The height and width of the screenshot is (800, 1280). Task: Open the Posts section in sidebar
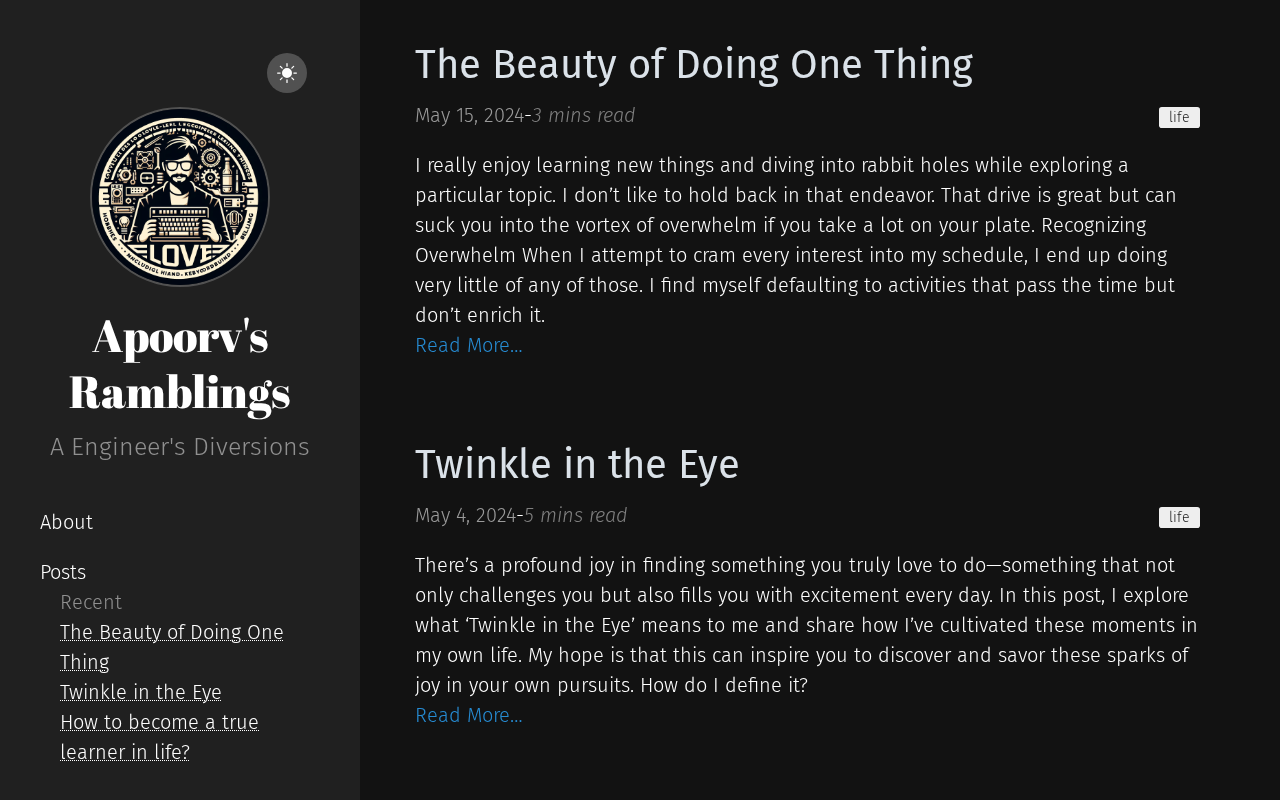[x=63, y=572]
